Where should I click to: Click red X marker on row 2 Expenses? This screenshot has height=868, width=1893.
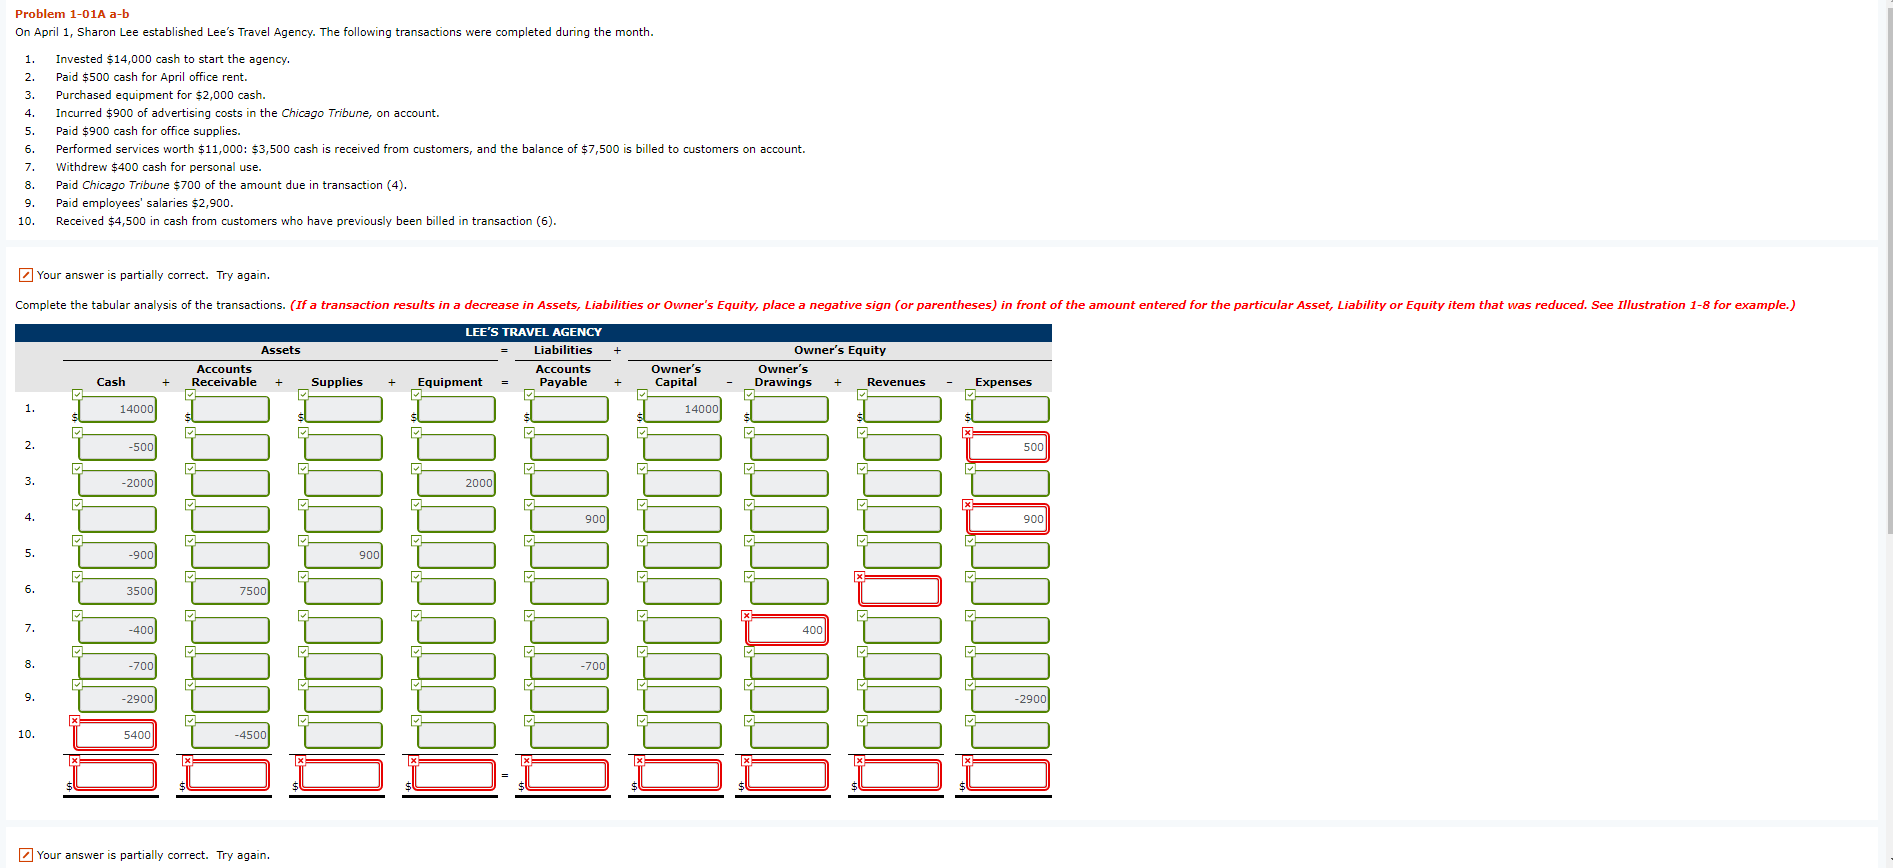(x=967, y=432)
